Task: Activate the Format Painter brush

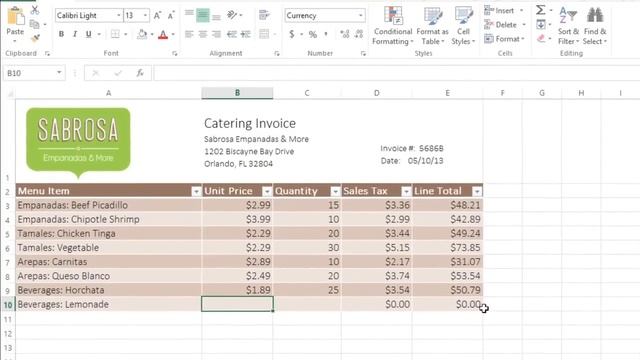Action: tap(35, 38)
